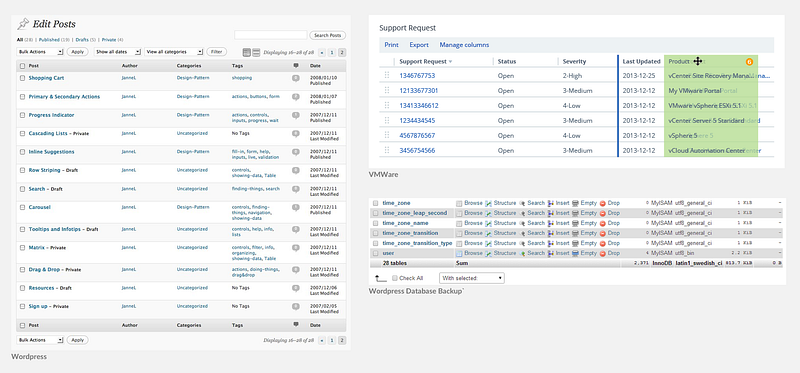Check the time_zone table checkbox

pyautogui.click(x=376, y=203)
